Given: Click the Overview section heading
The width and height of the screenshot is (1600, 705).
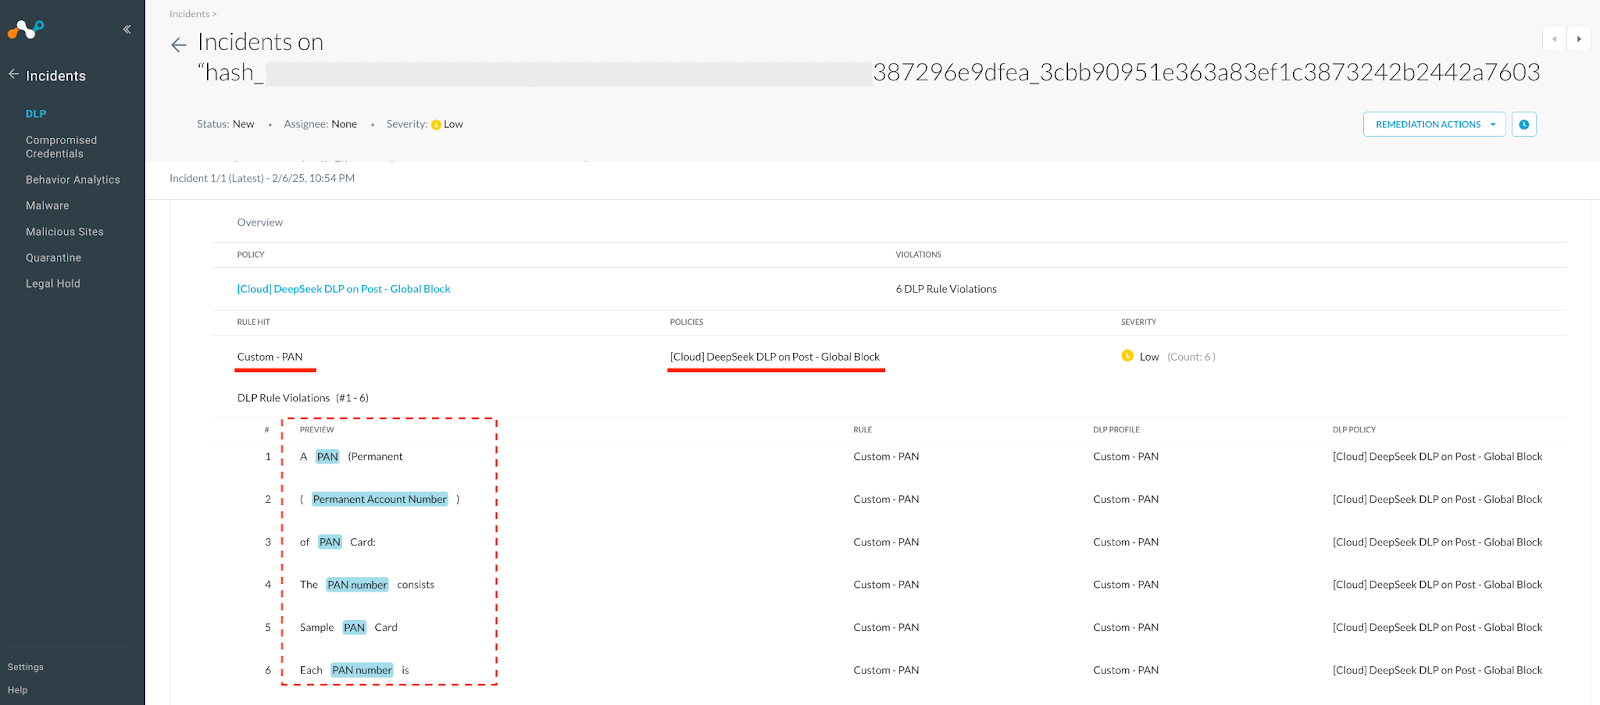Looking at the screenshot, I should tap(260, 222).
